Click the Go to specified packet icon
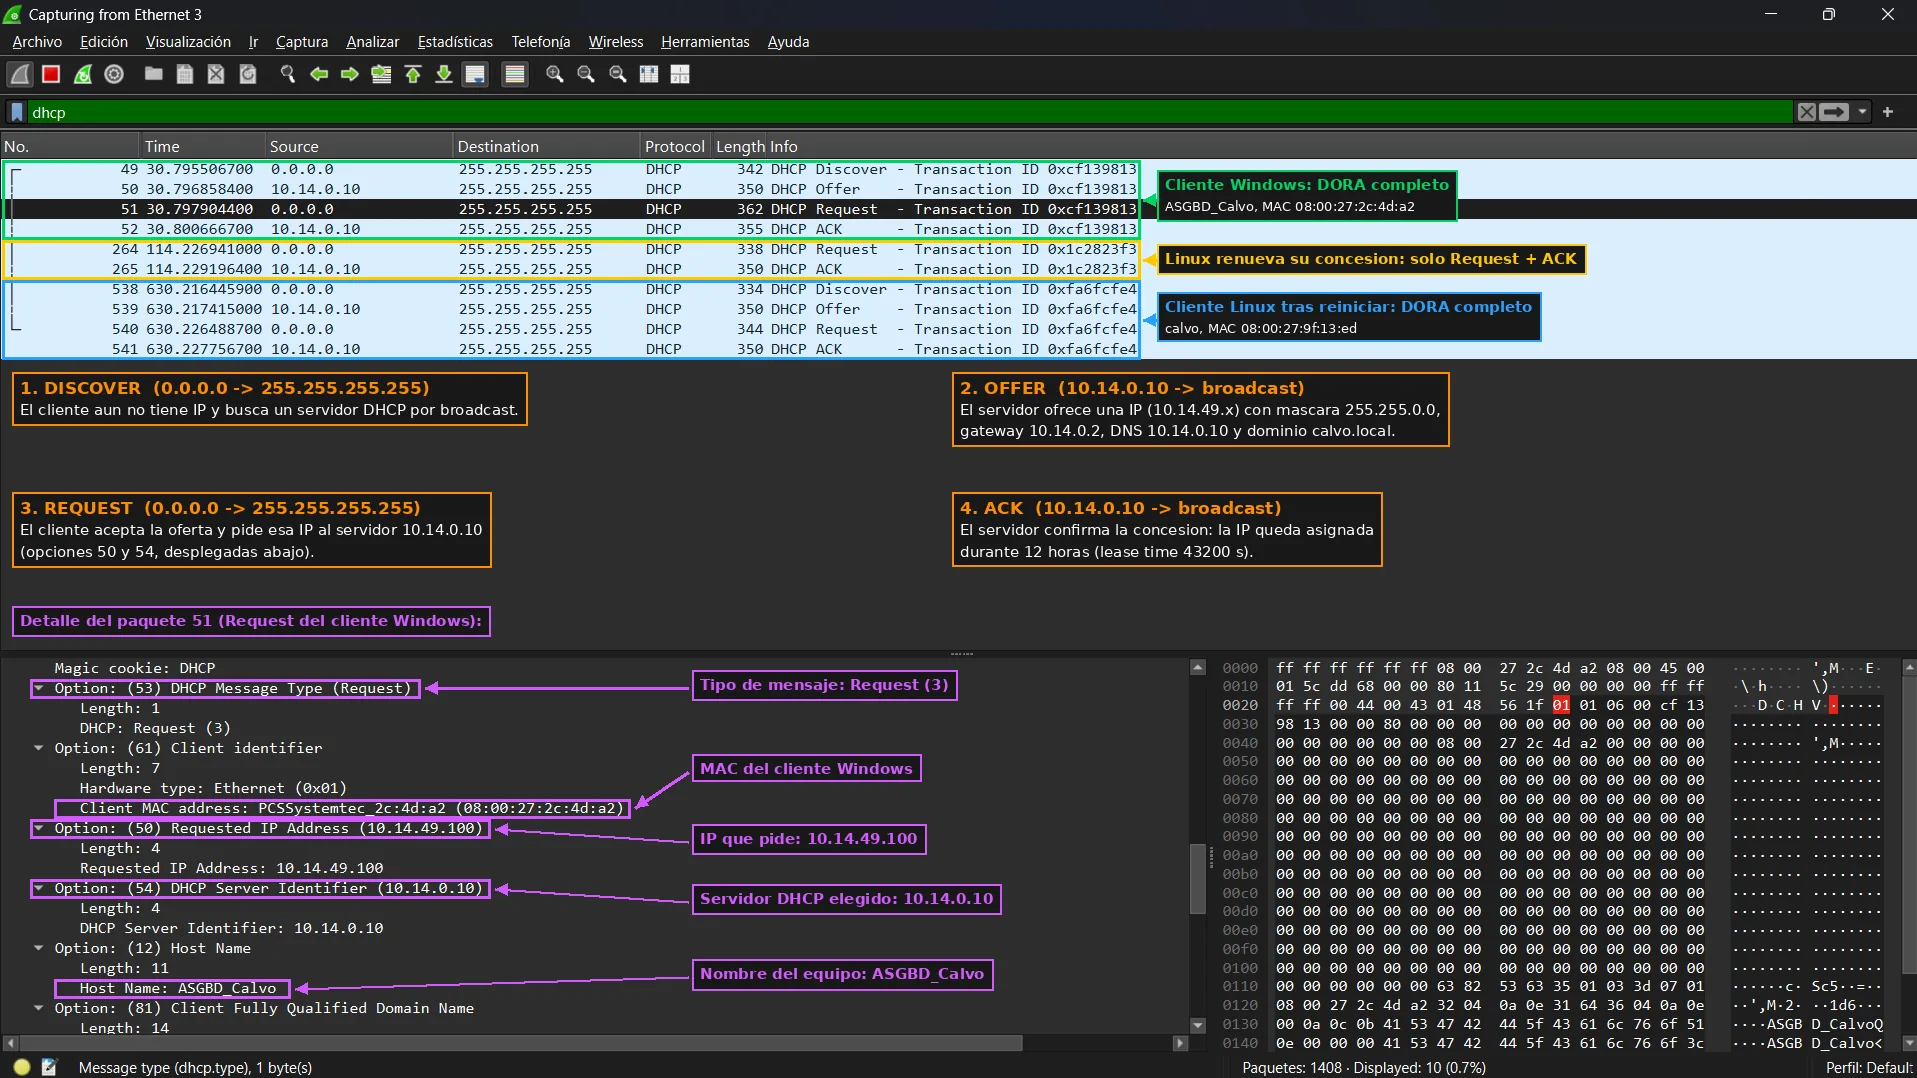 tap(381, 74)
